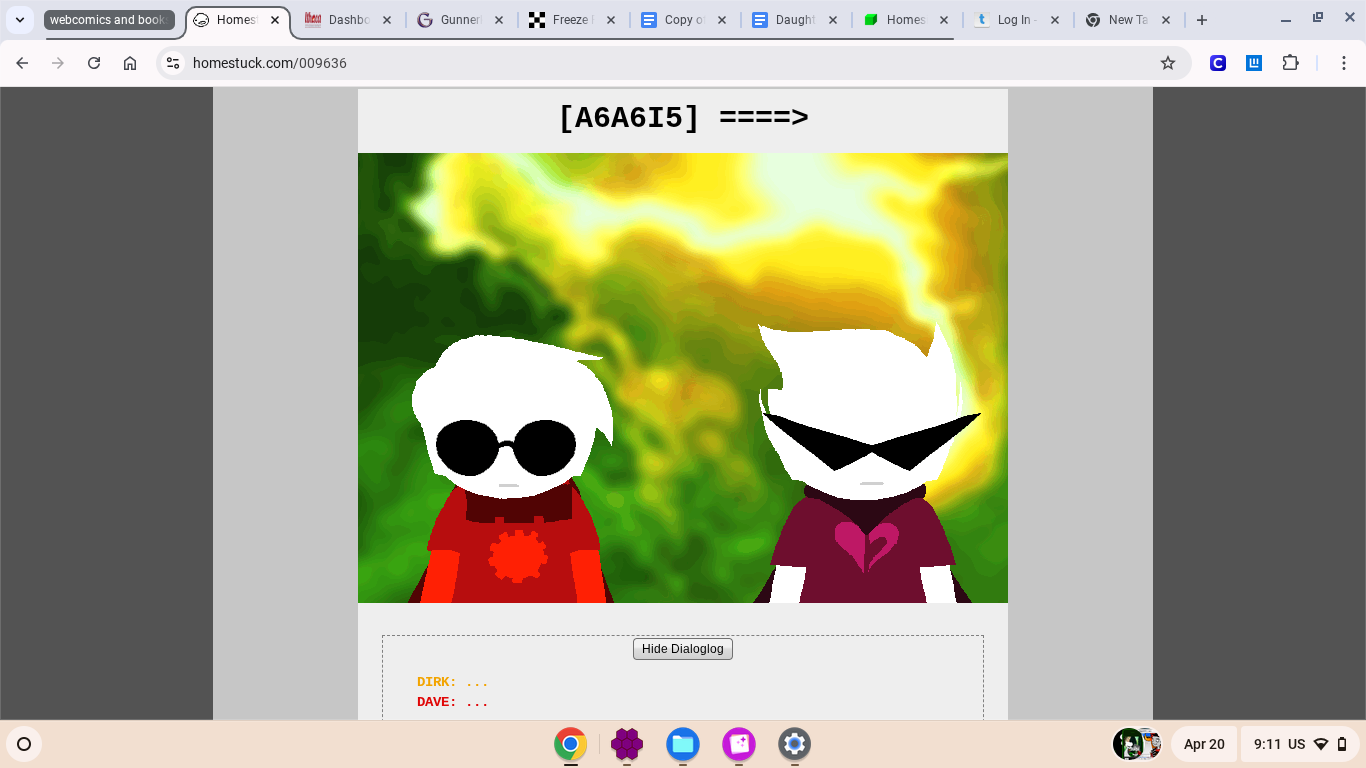Open the magenta sparkle app on the shelf
Screen dimensions: 1366x768
coord(739,744)
